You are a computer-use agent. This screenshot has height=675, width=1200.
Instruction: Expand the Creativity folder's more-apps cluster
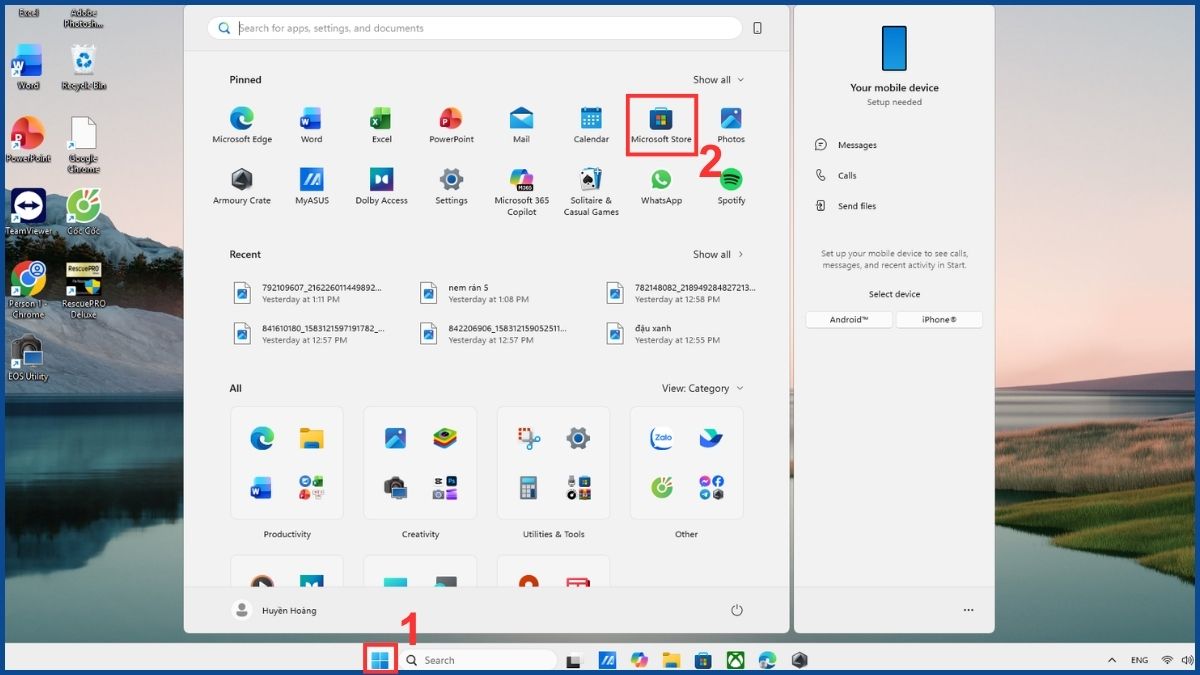[x=445, y=487]
